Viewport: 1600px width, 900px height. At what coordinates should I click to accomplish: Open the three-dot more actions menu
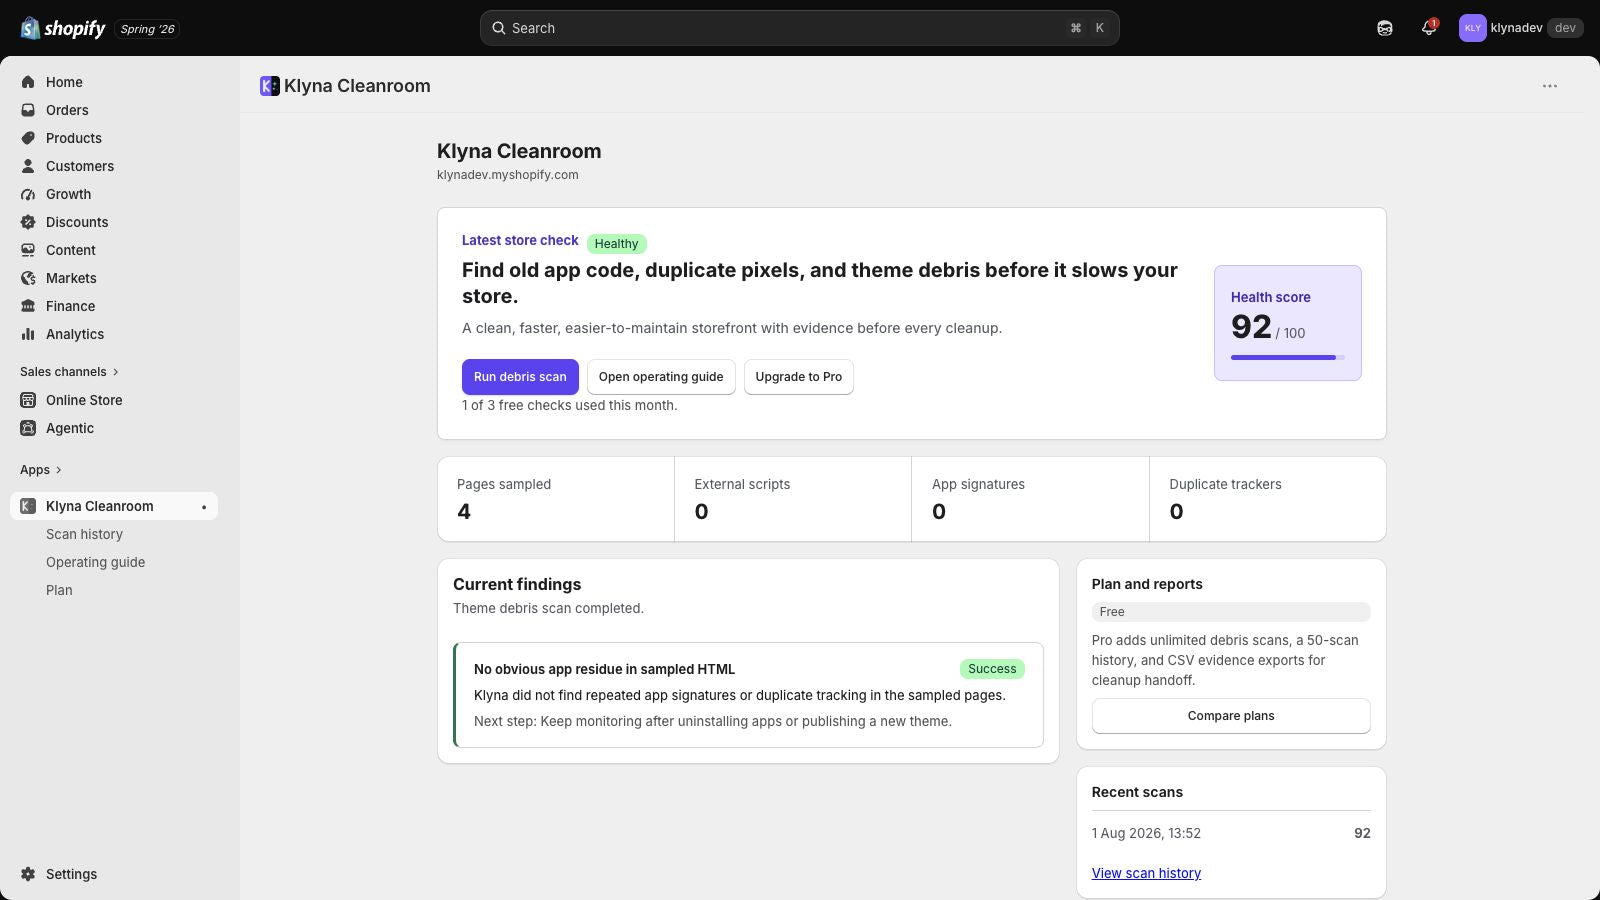pos(1550,86)
